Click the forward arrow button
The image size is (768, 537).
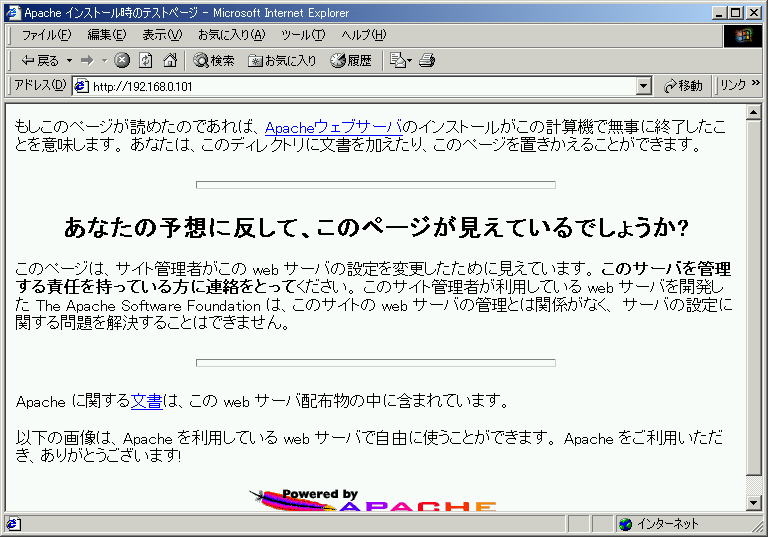[x=88, y=61]
